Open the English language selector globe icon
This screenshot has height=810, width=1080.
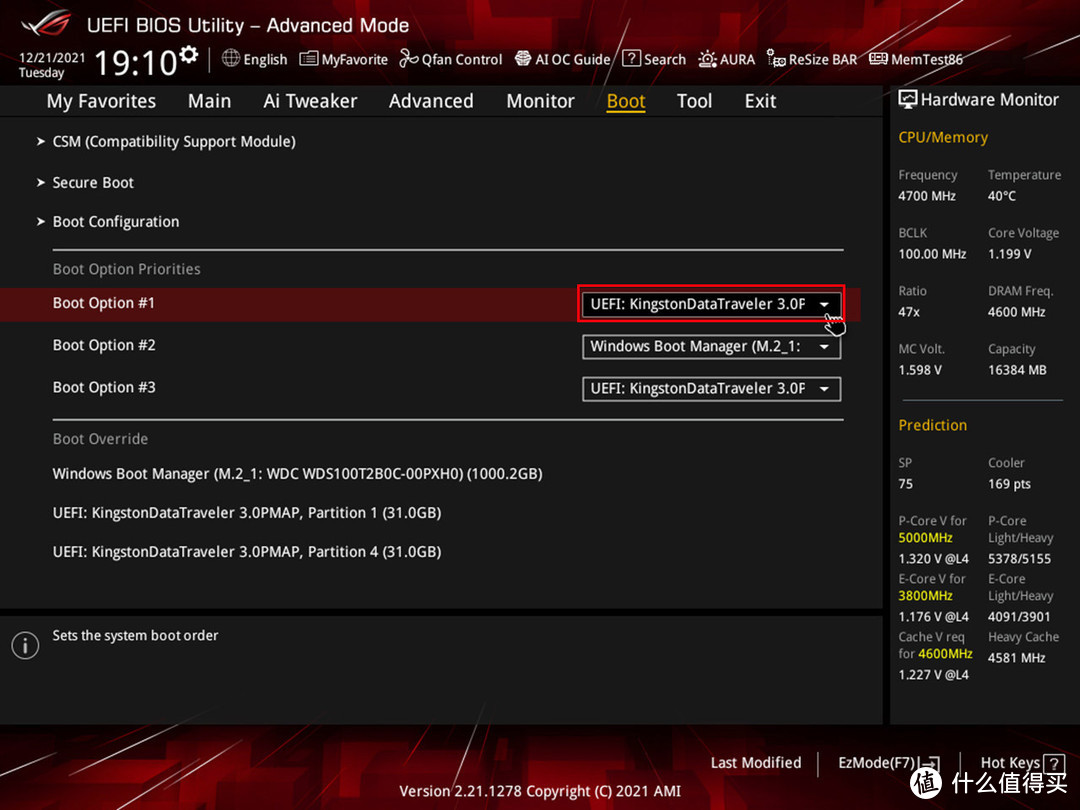231,59
